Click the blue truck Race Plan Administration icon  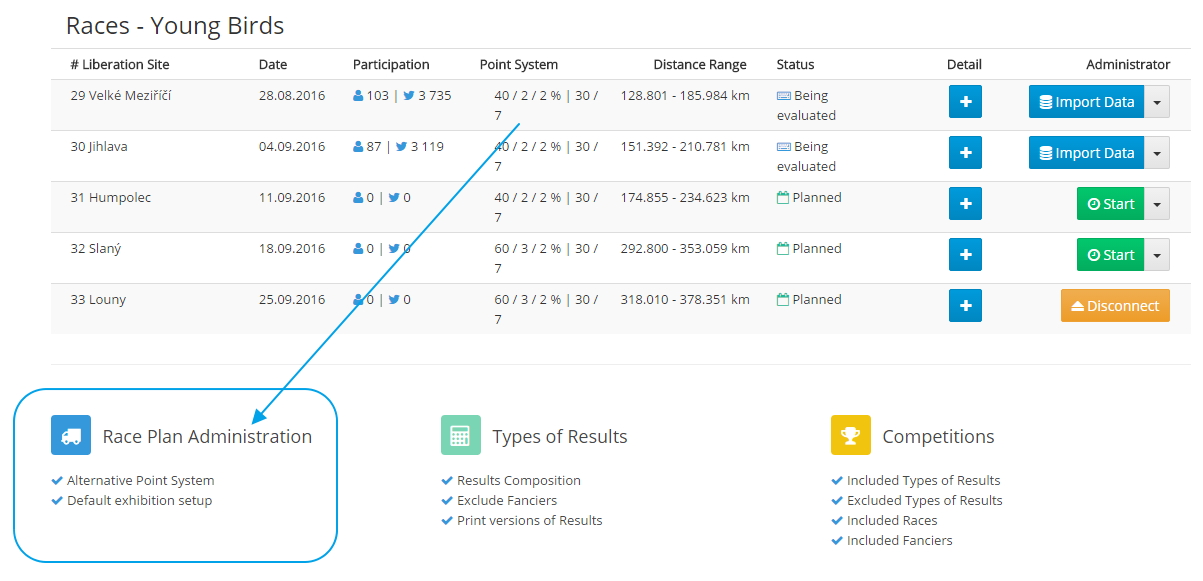pos(71,436)
